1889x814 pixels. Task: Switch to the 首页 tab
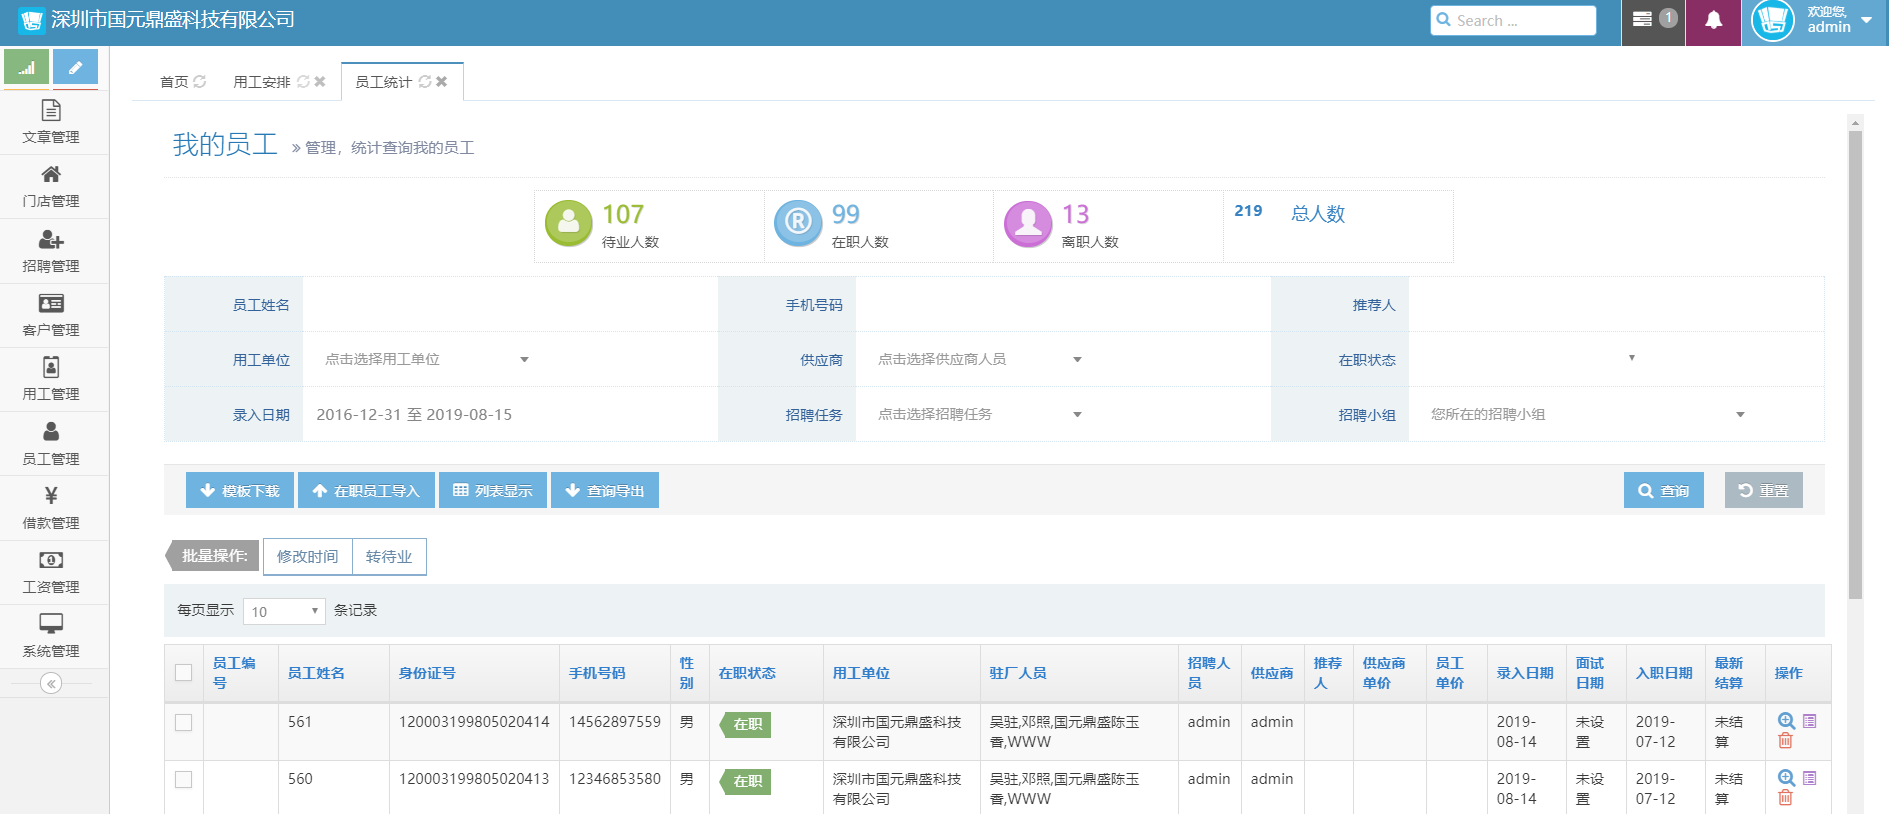(x=174, y=82)
